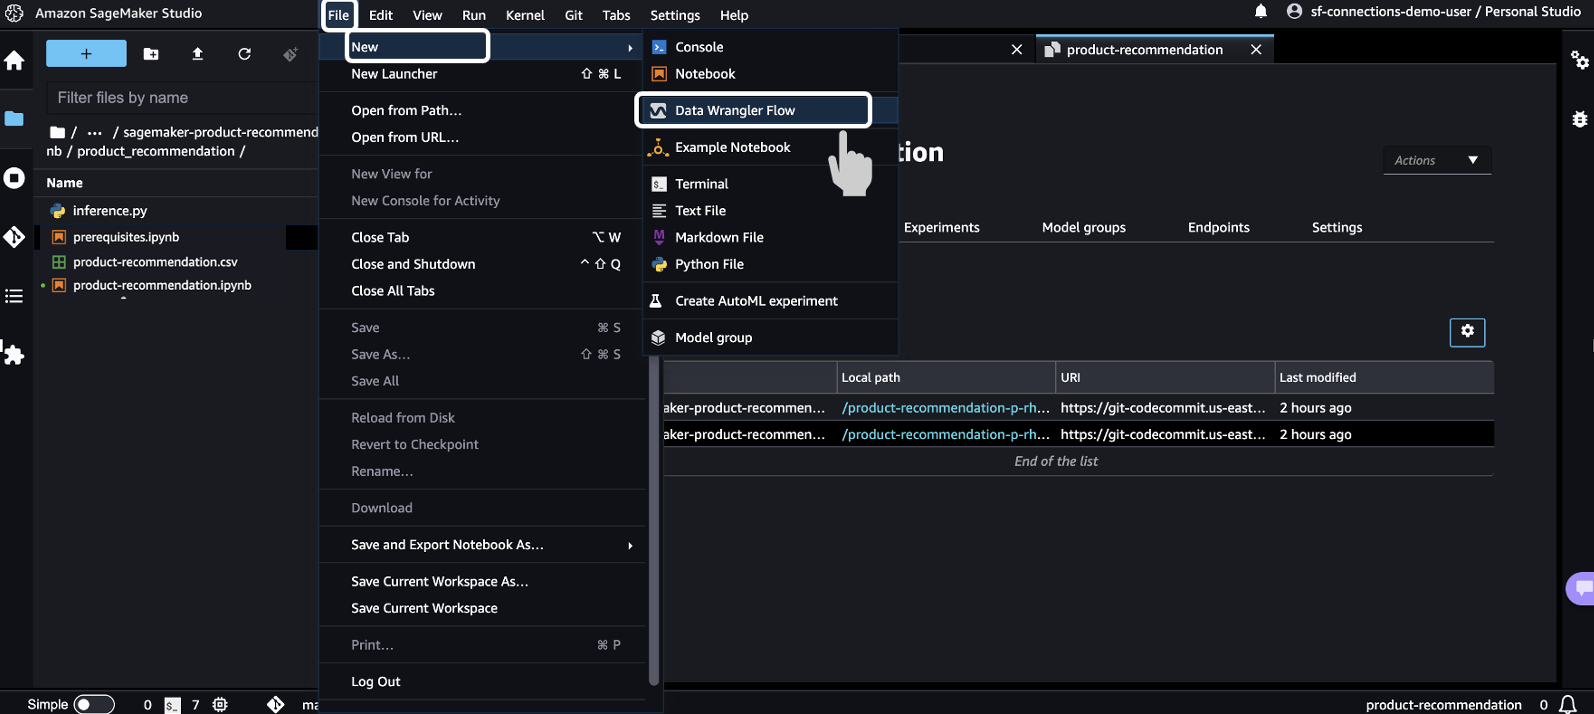Select Text File menu entry
Screen dimensions: 1594x714
[x=770, y=211]
